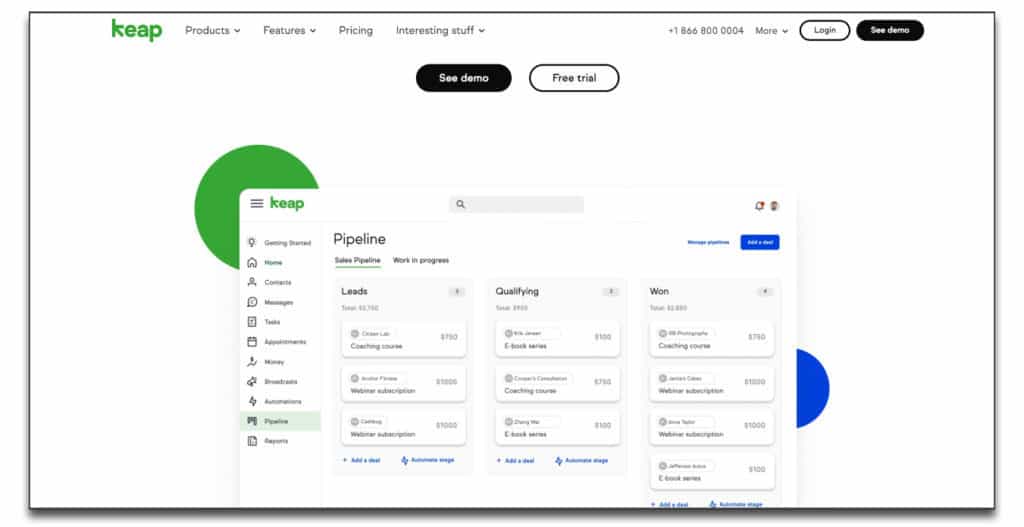Expand the Products dropdown menu
The width and height of the screenshot is (1024, 527).
(212, 30)
